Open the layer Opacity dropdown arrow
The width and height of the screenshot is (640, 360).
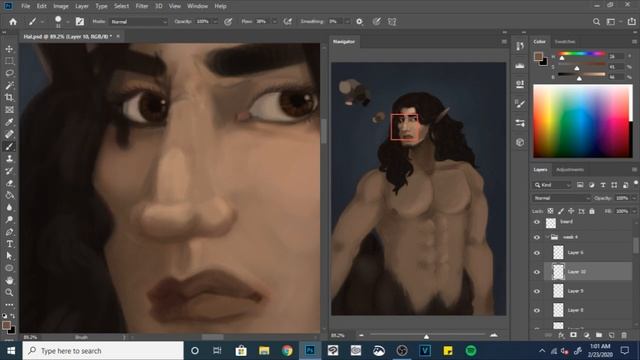[x=634, y=198]
